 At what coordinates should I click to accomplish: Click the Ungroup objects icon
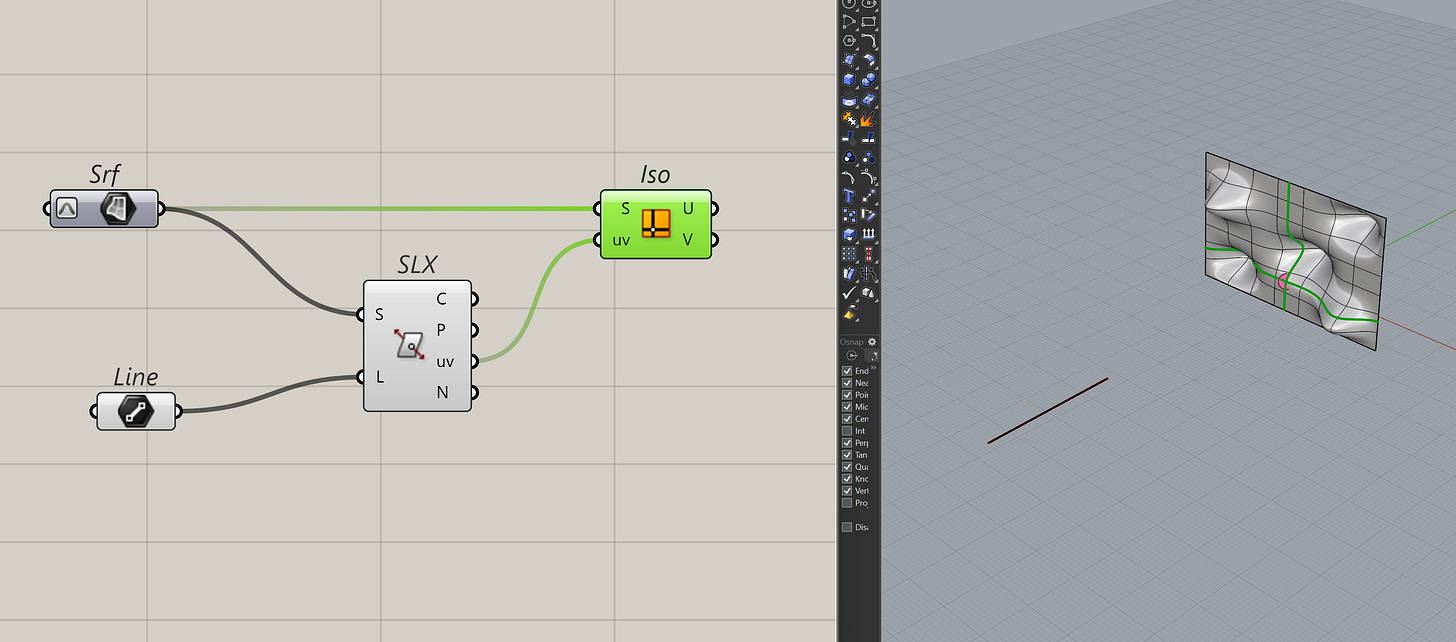coord(869,157)
